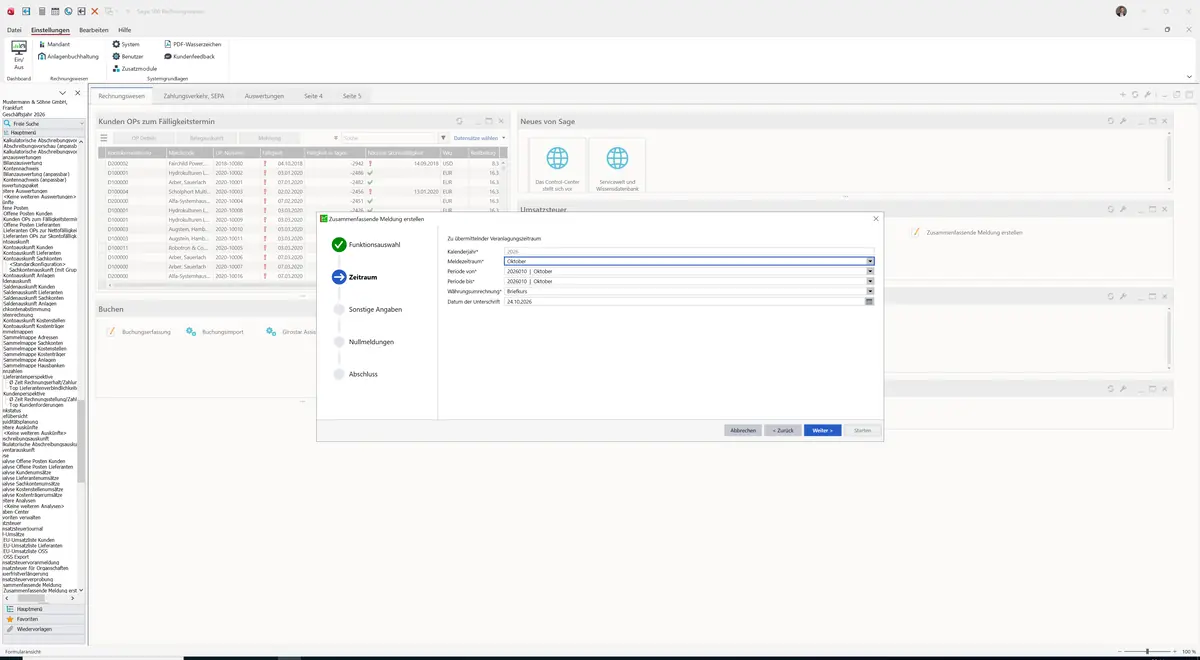Click the filter funnel icon in Kunden OPs panel
The height and width of the screenshot is (660, 1200).
coord(443,138)
